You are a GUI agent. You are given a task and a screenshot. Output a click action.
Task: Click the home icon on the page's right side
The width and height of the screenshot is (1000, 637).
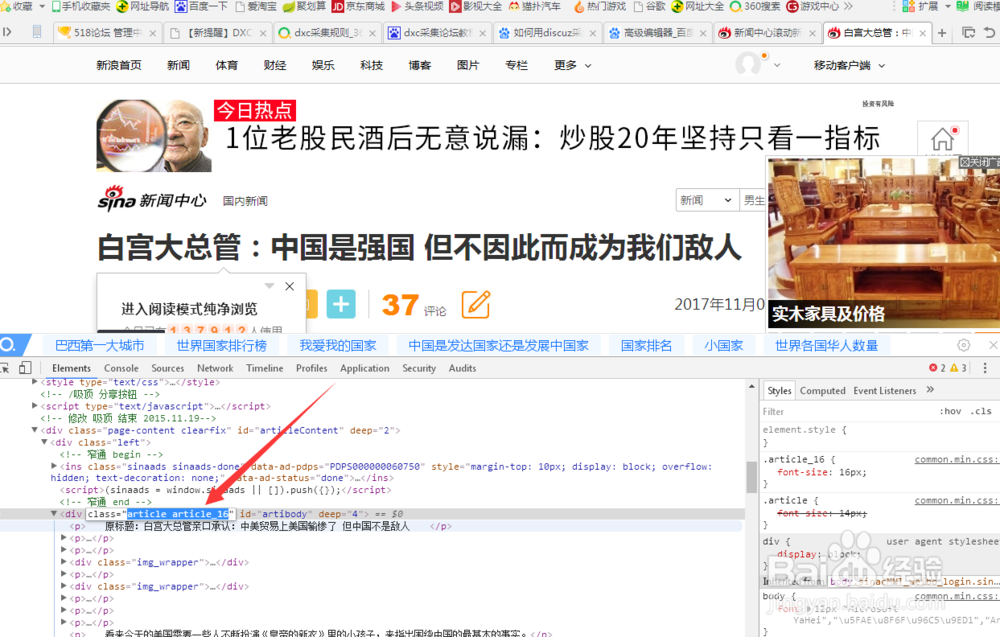[x=942, y=138]
